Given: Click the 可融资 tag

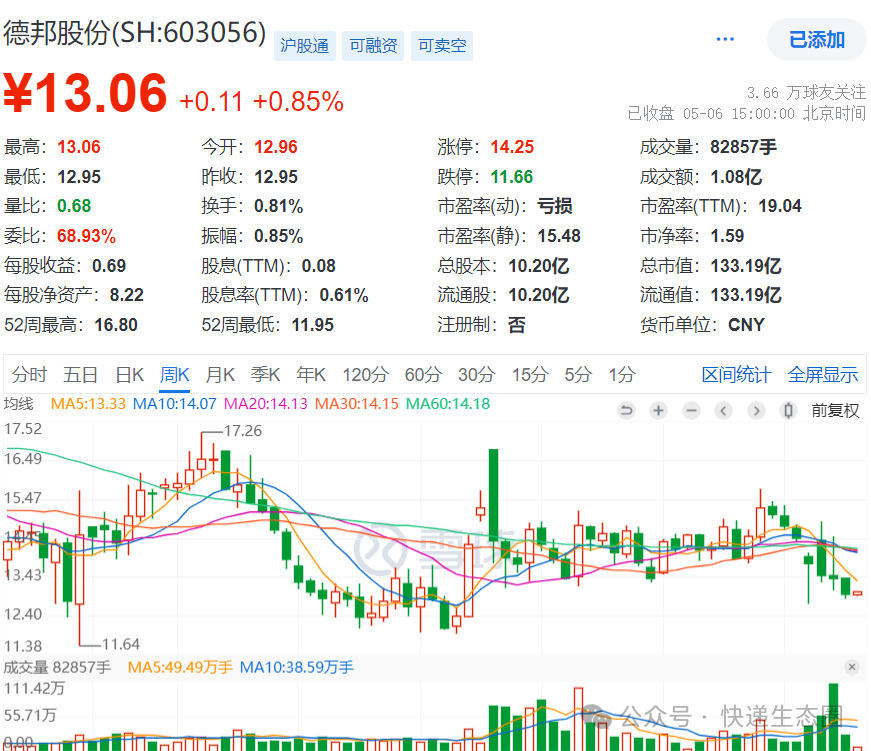Looking at the screenshot, I should pos(373,46).
